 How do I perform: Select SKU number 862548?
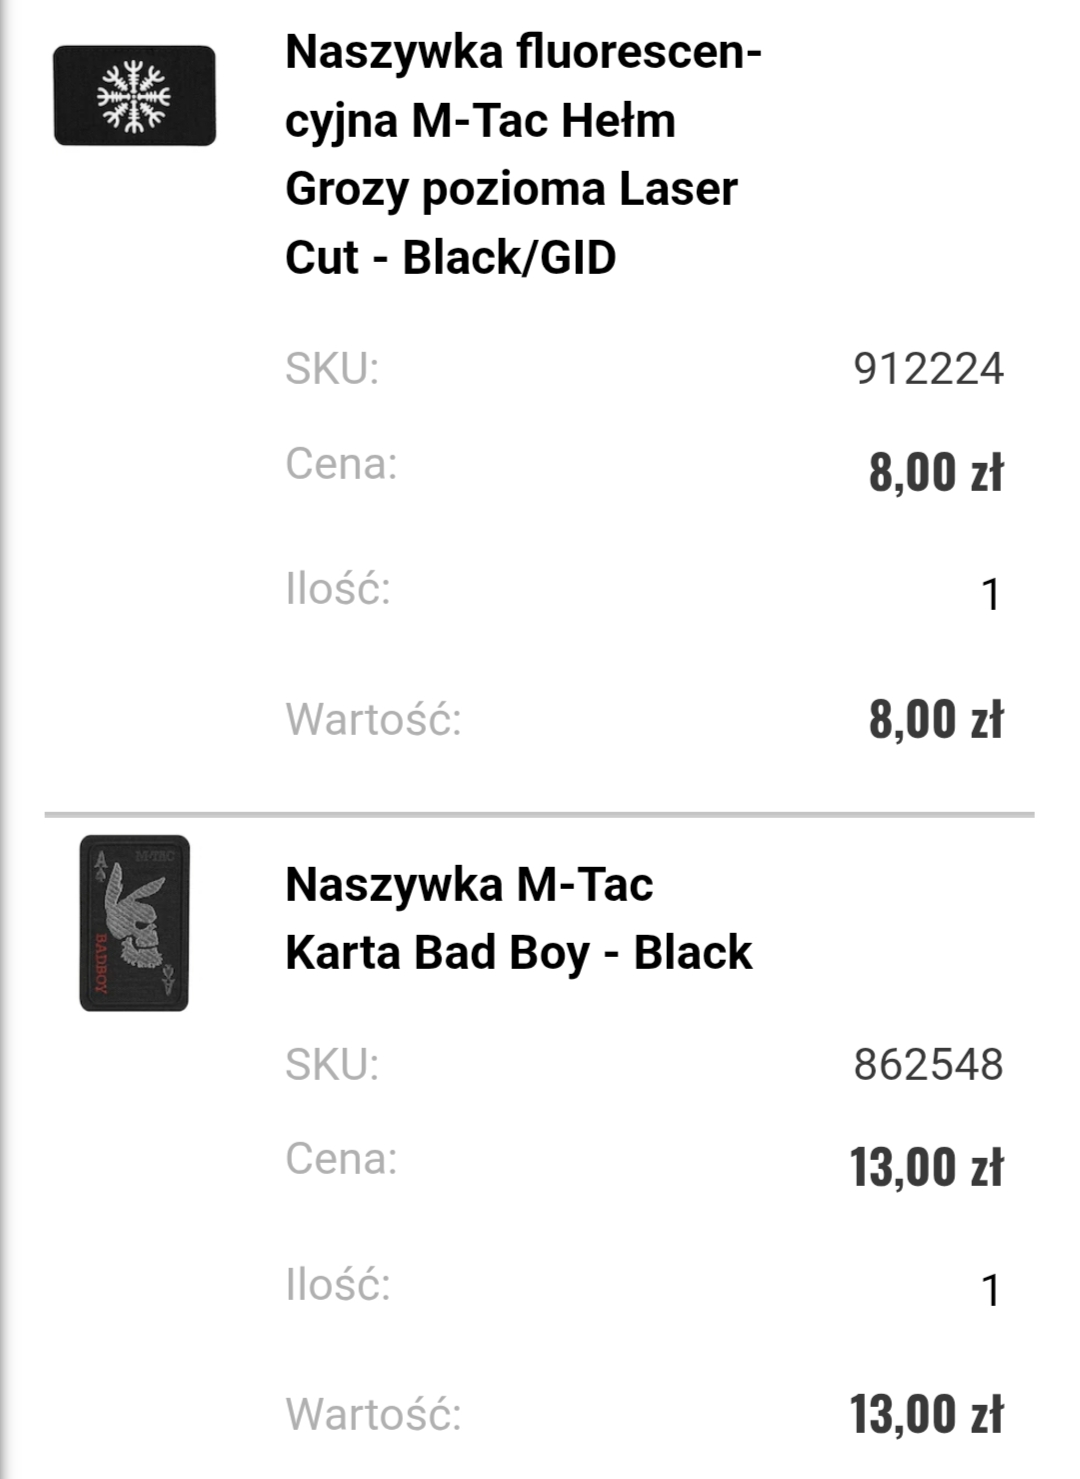pyautogui.click(x=928, y=1065)
